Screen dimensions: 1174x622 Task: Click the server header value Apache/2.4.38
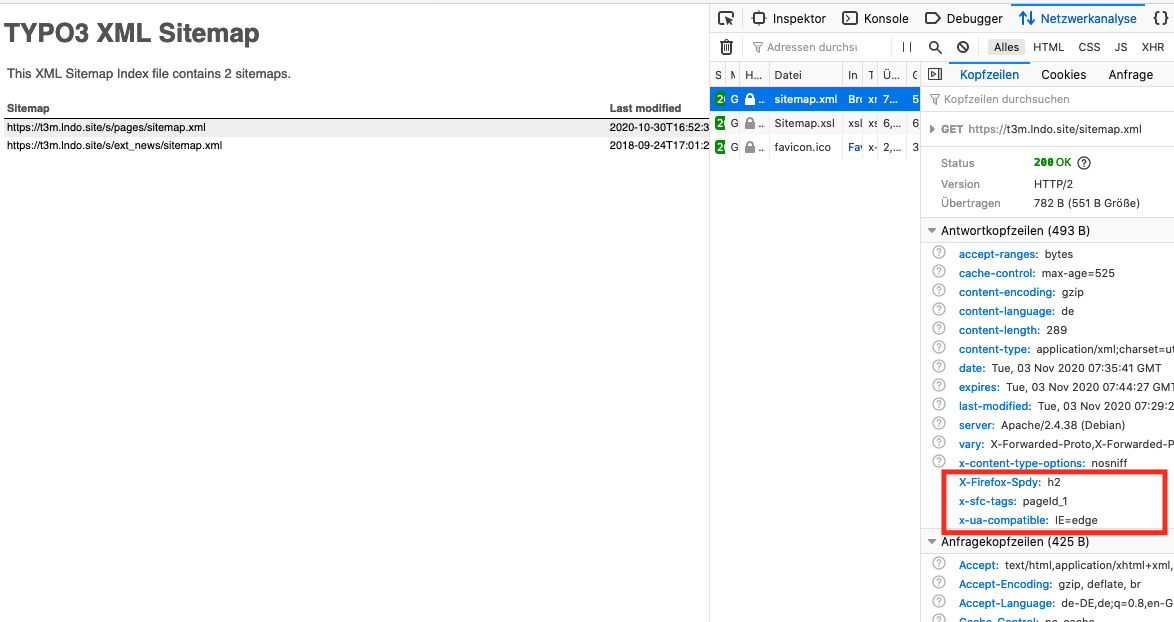click(1062, 425)
